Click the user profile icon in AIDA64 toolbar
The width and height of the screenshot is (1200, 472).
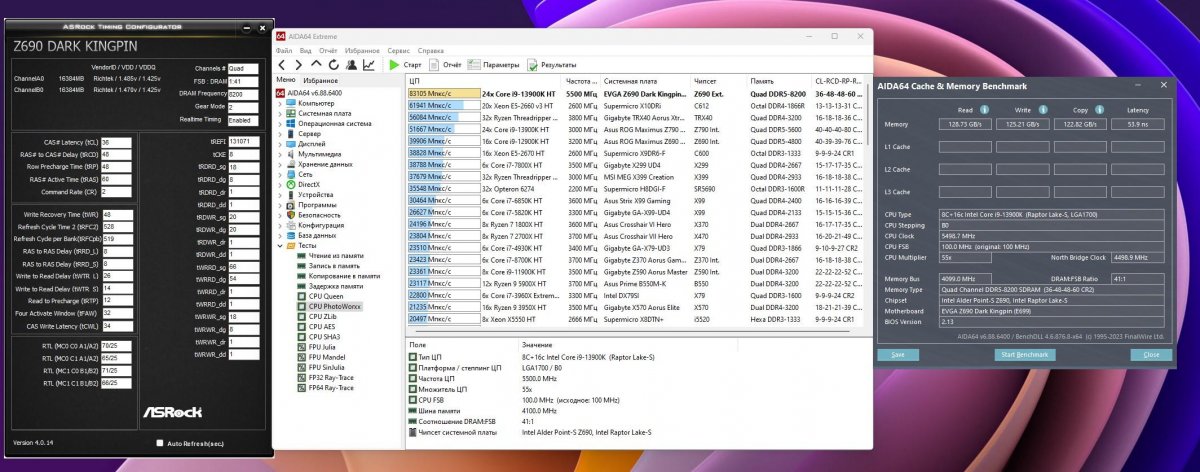coord(351,65)
